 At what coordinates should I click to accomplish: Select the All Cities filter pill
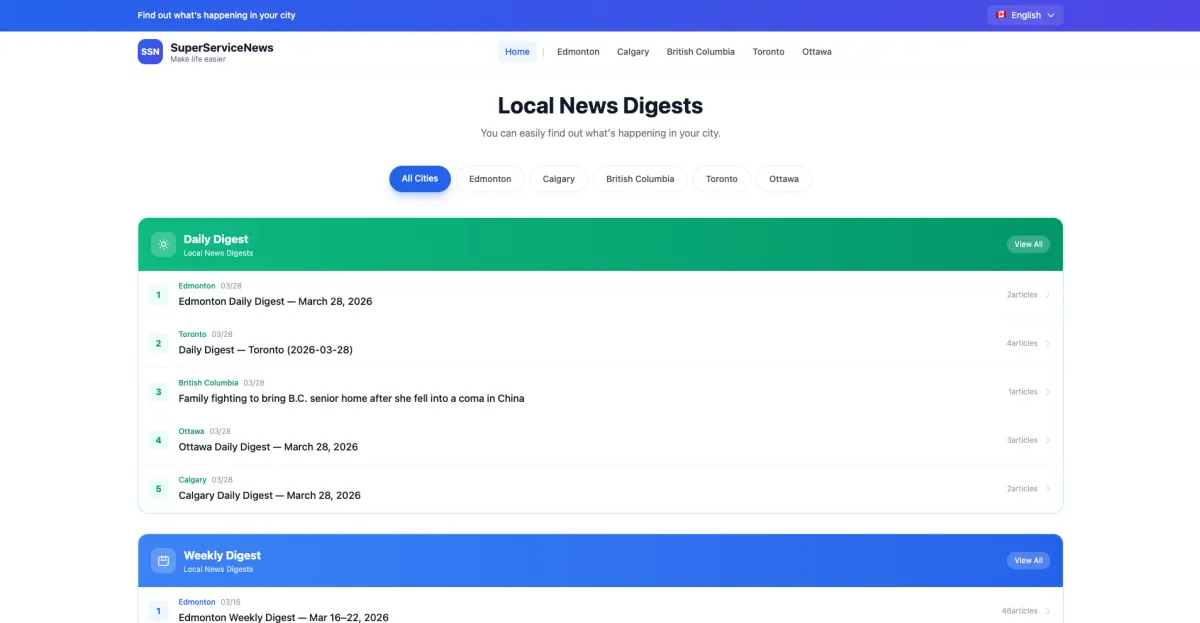click(419, 179)
